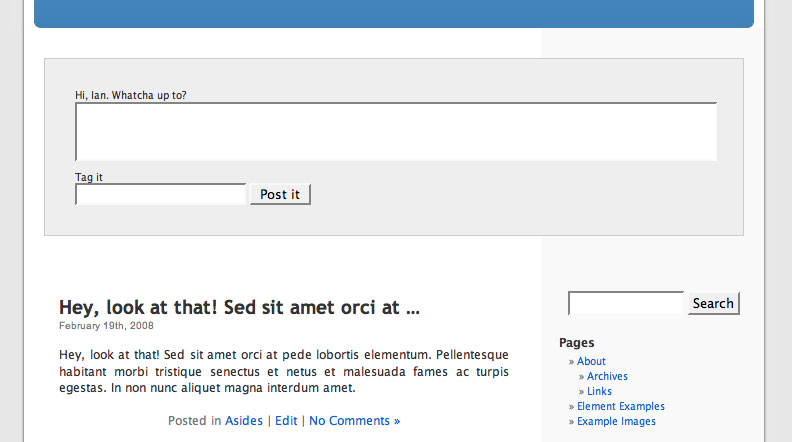Click the "Hi, Ian. Whatcha up to?" label
Screen dimensions: 792x442
tap(131, 95)
